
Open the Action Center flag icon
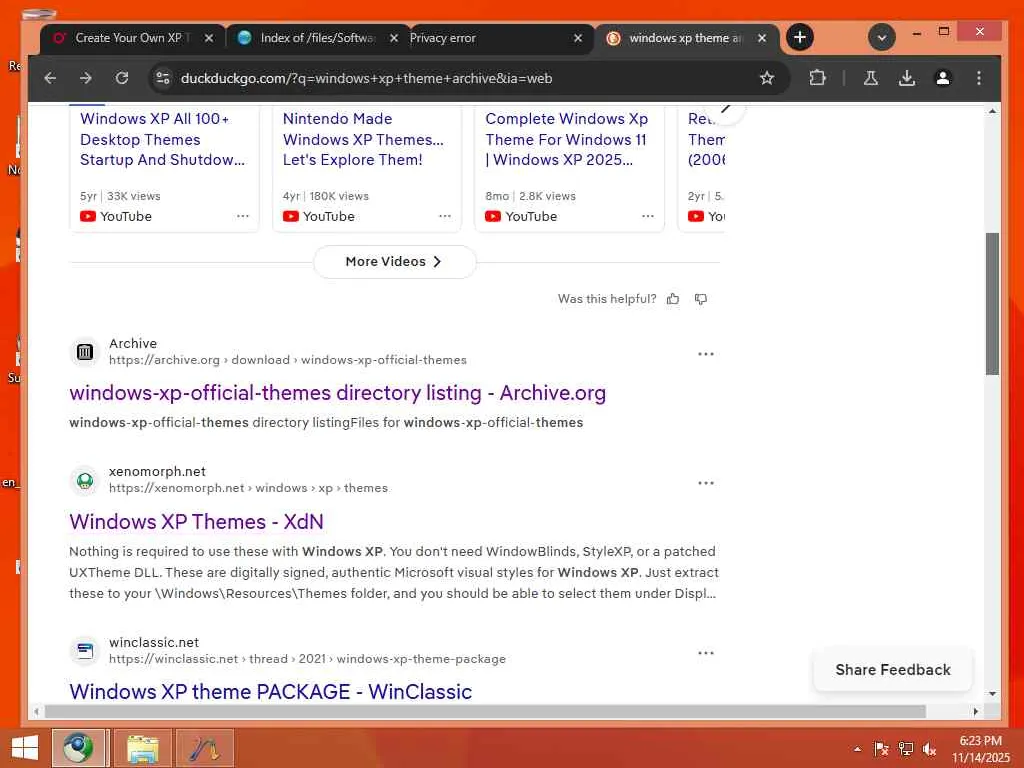click(881, 749)
